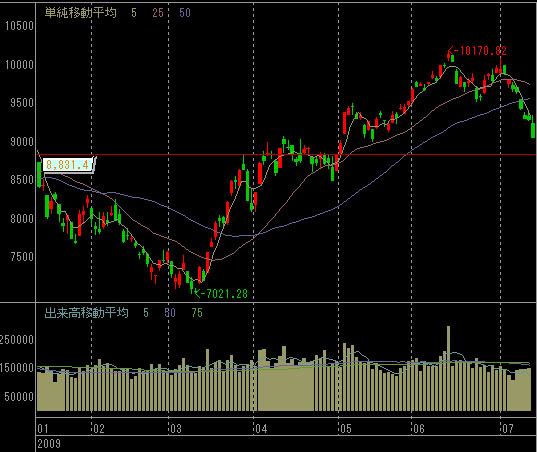Screen dimensions: 537x452
Task: Click the 9000 price axis label
Action: (x=22, y=141)
